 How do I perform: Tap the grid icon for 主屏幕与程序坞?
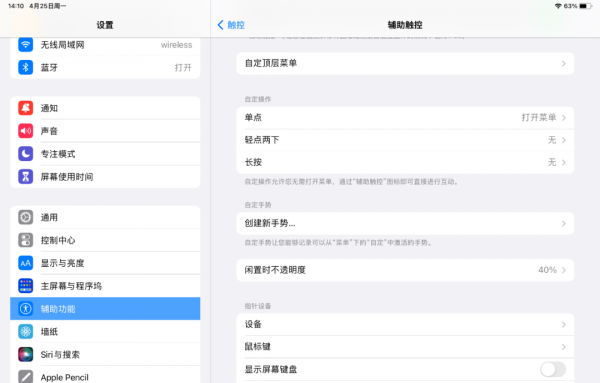click(x=26, y=286)
